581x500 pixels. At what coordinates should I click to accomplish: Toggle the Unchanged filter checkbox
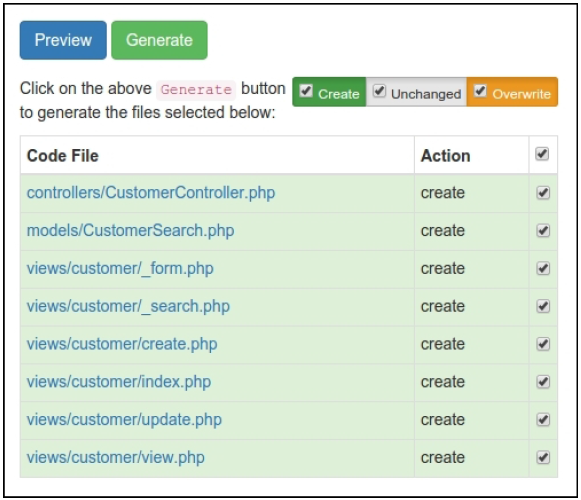coord(379,91)
